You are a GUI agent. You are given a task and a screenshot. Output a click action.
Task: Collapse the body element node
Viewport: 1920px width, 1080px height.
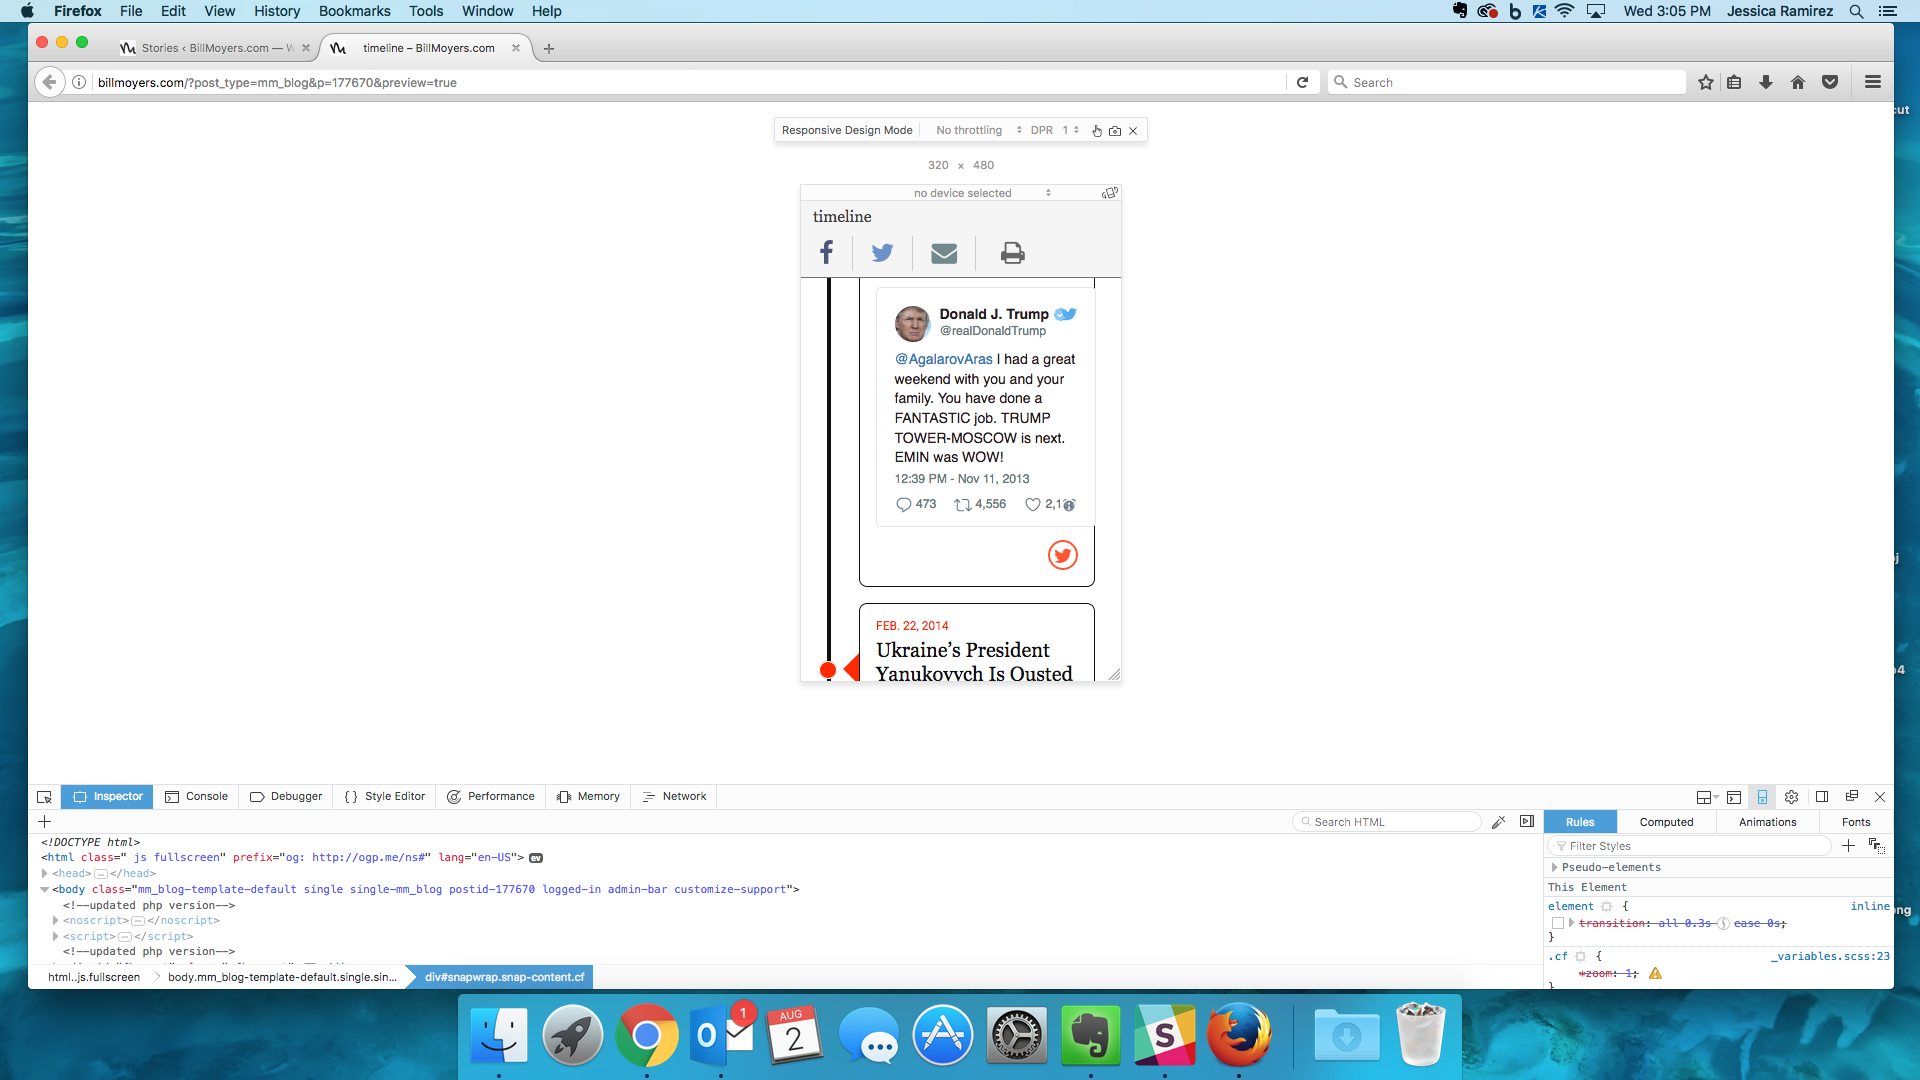pyautogui.click(x=45, y=889)
